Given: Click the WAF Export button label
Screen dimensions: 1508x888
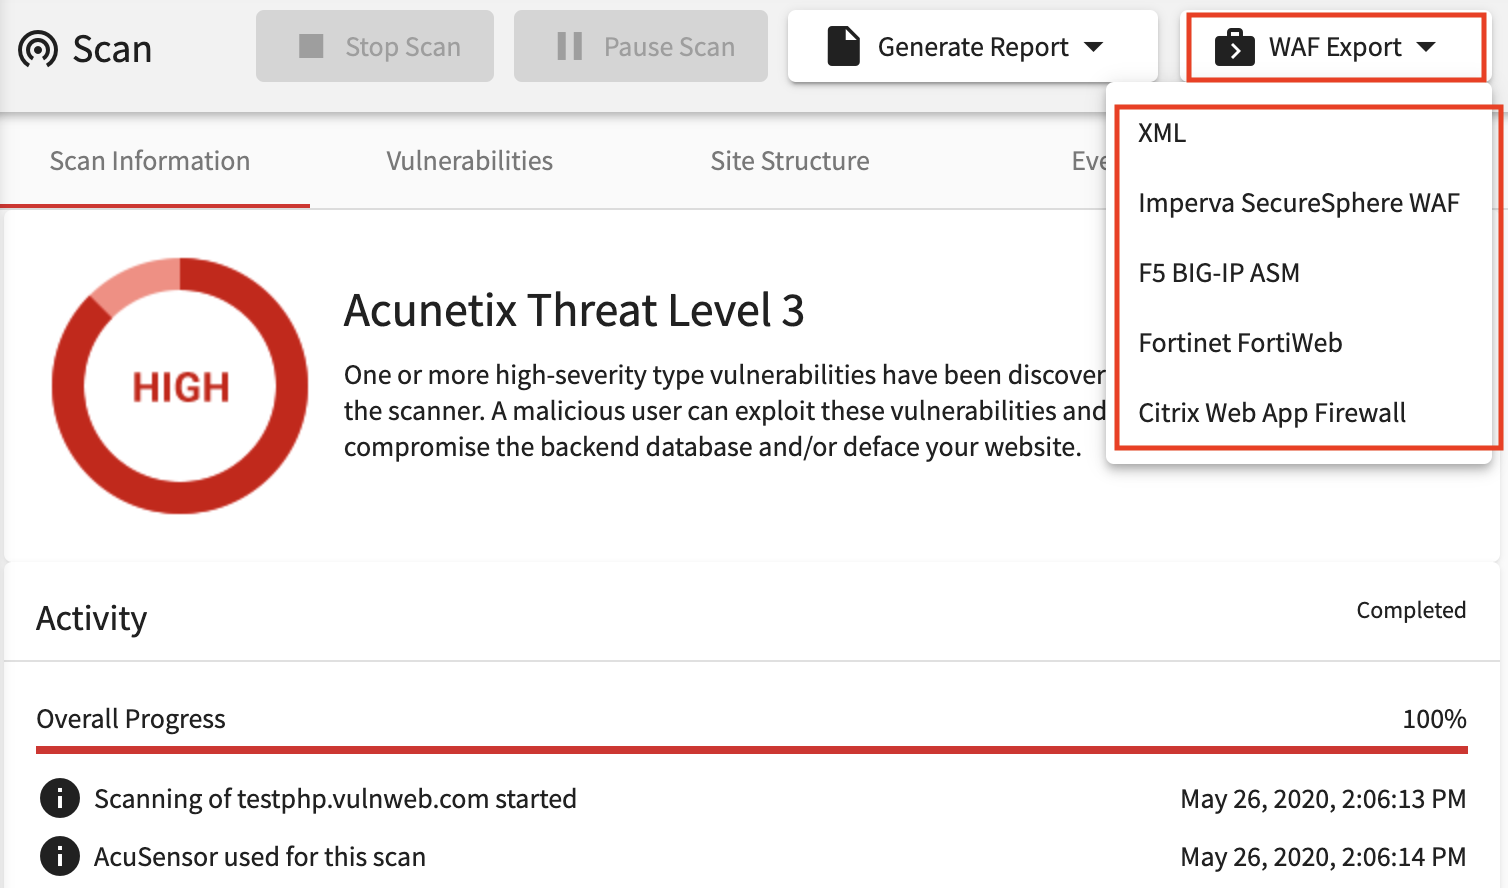Looking at the screenshot, I should click(x=1335, y=47).
